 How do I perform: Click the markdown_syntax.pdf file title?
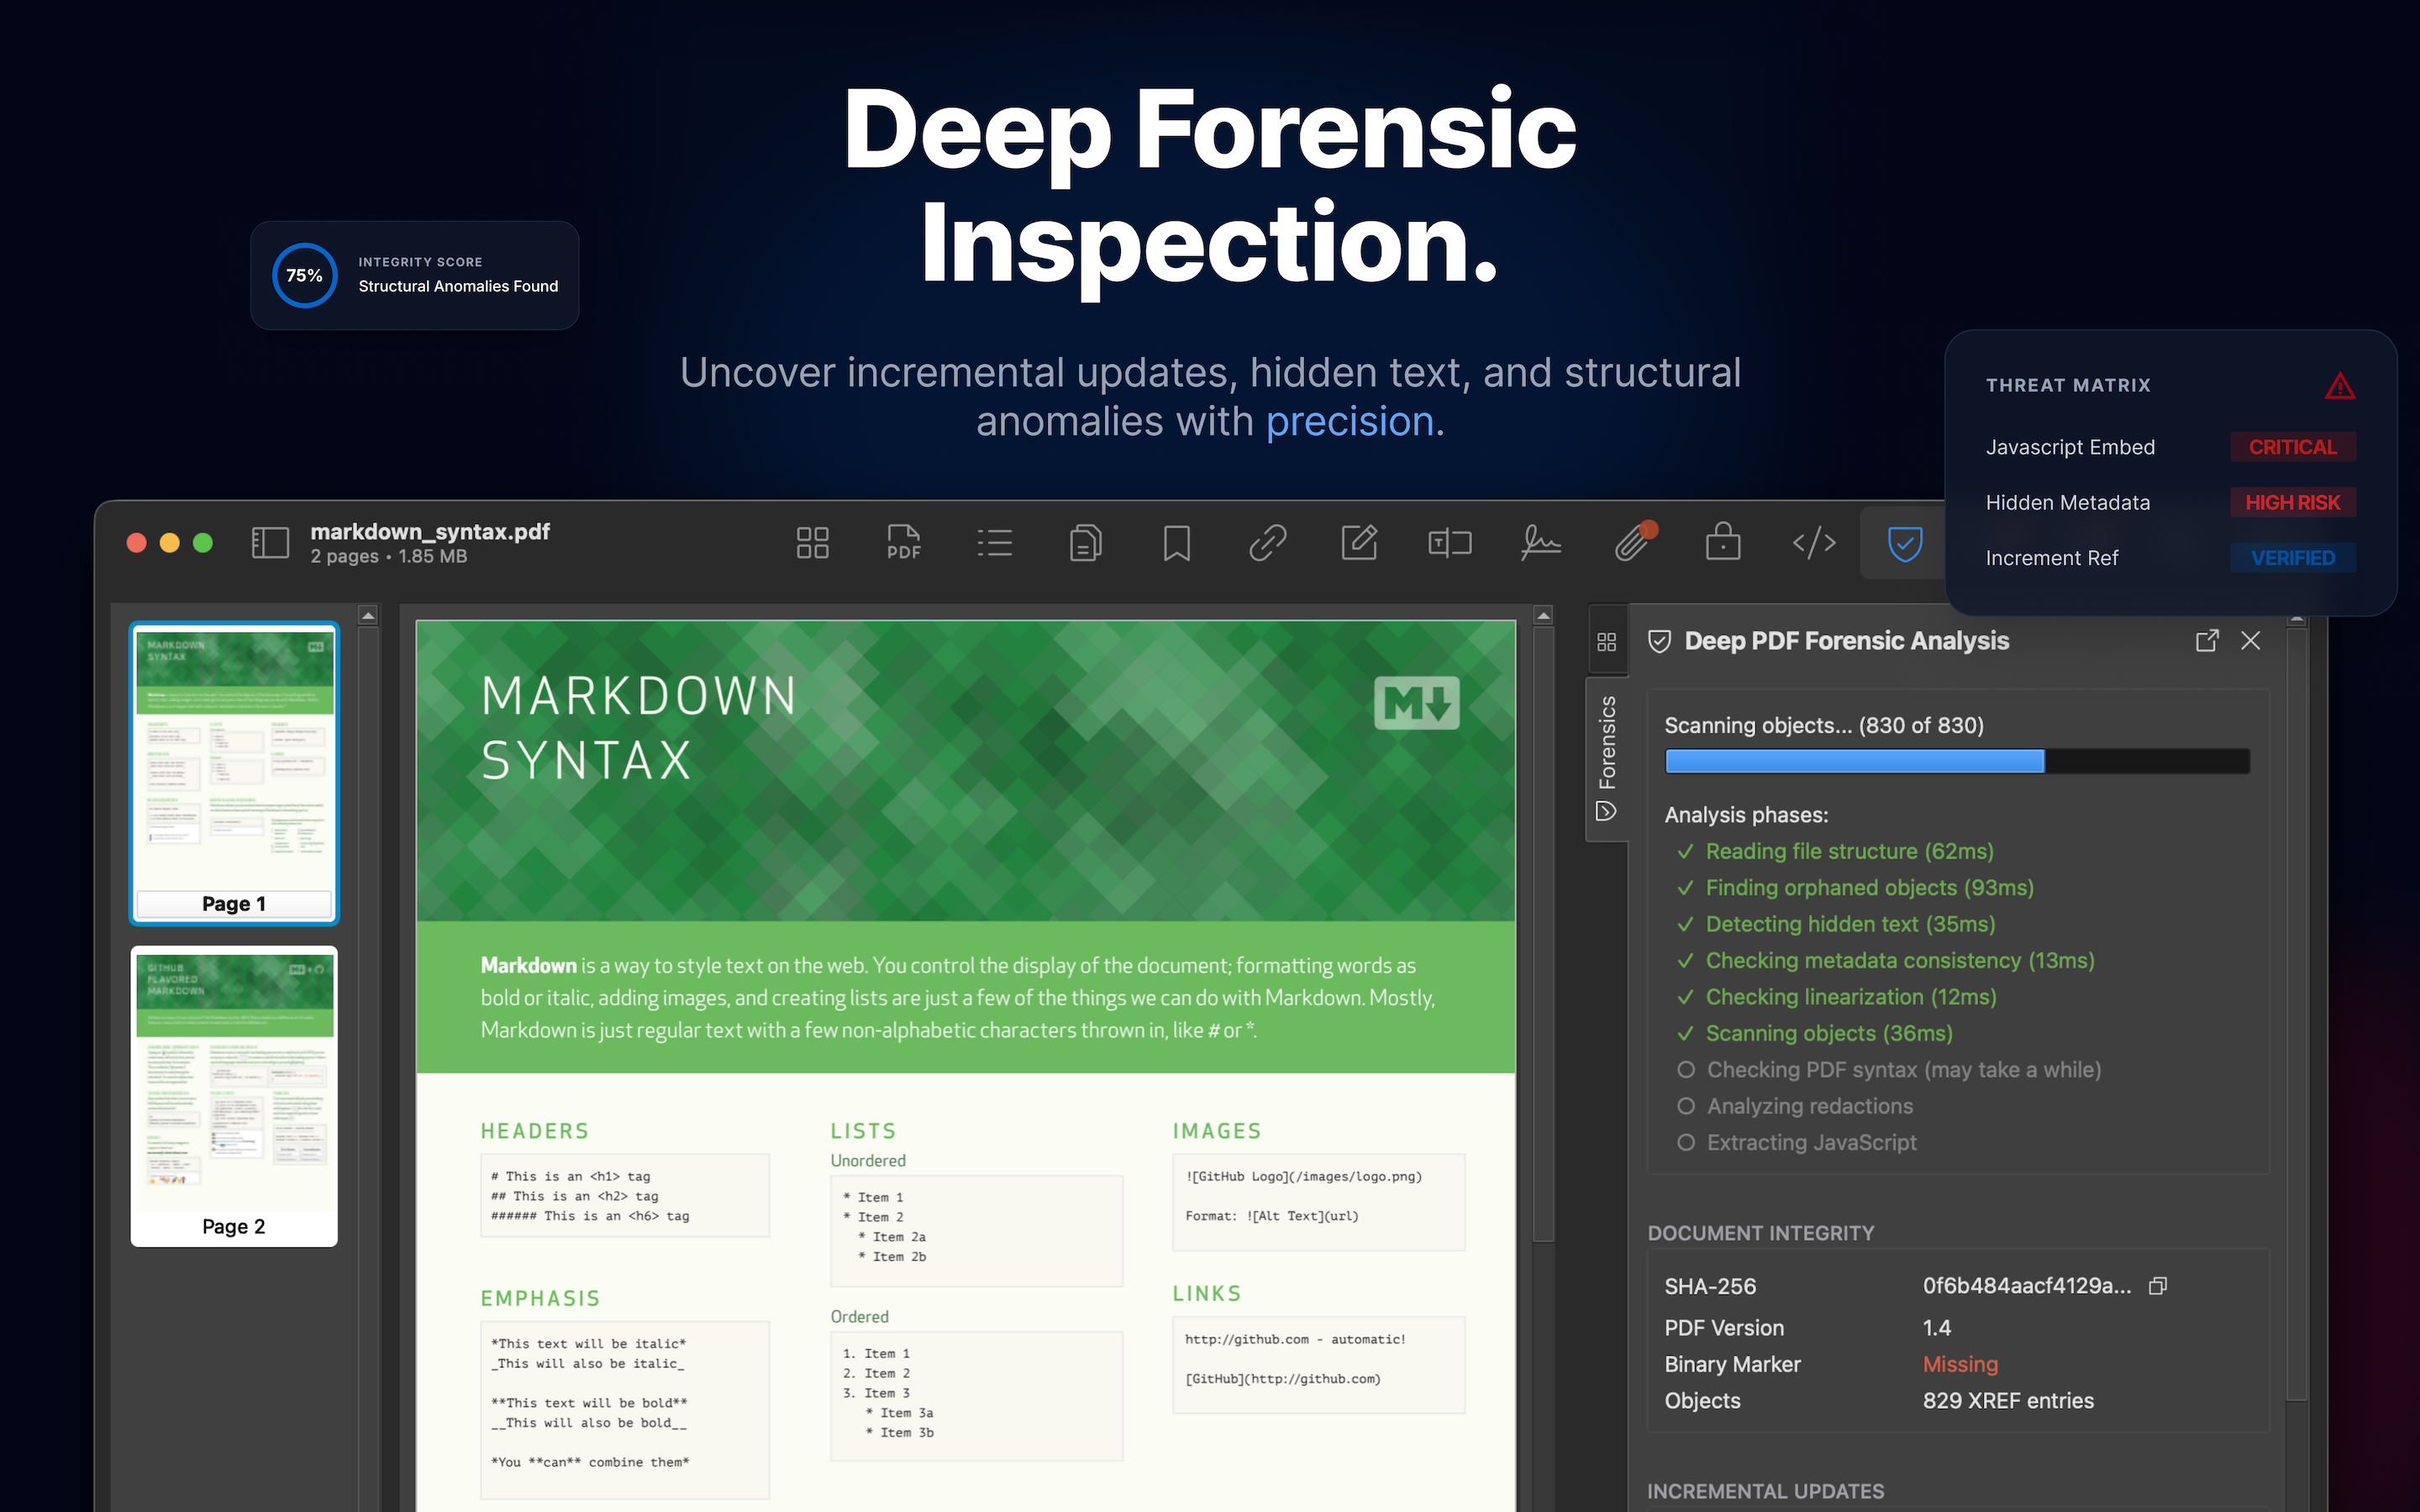pos(430,532)
